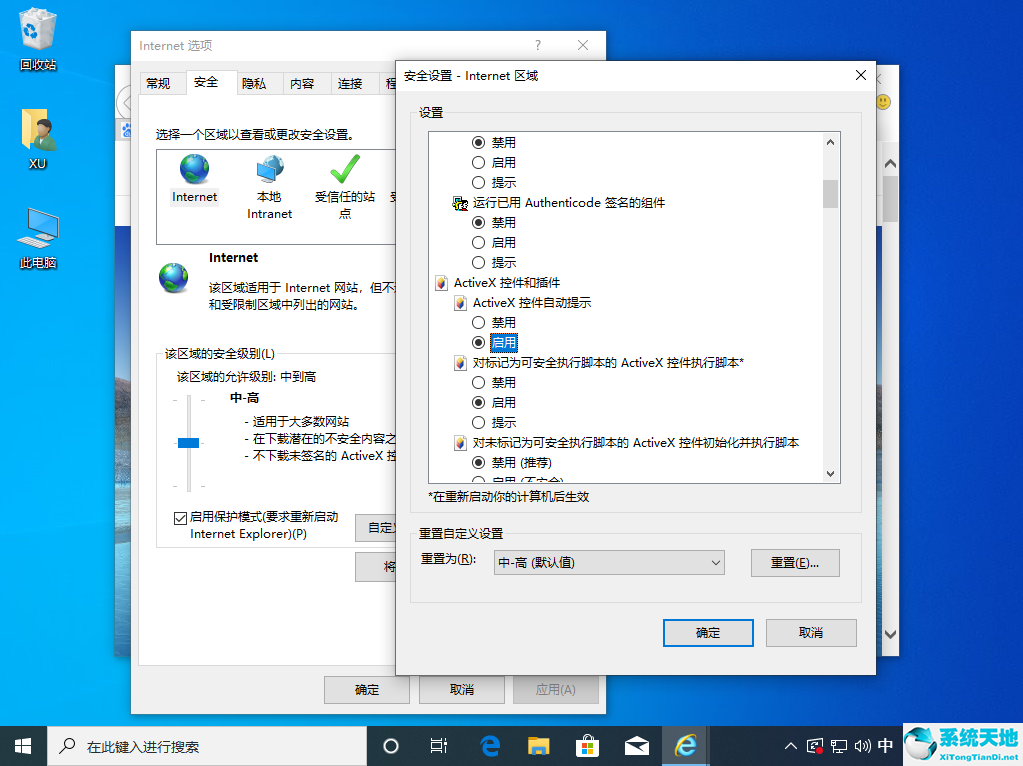Screen dimensions: 1023x766
Task: Click the 重置(E) button
Action: click(x=795, y=562)
